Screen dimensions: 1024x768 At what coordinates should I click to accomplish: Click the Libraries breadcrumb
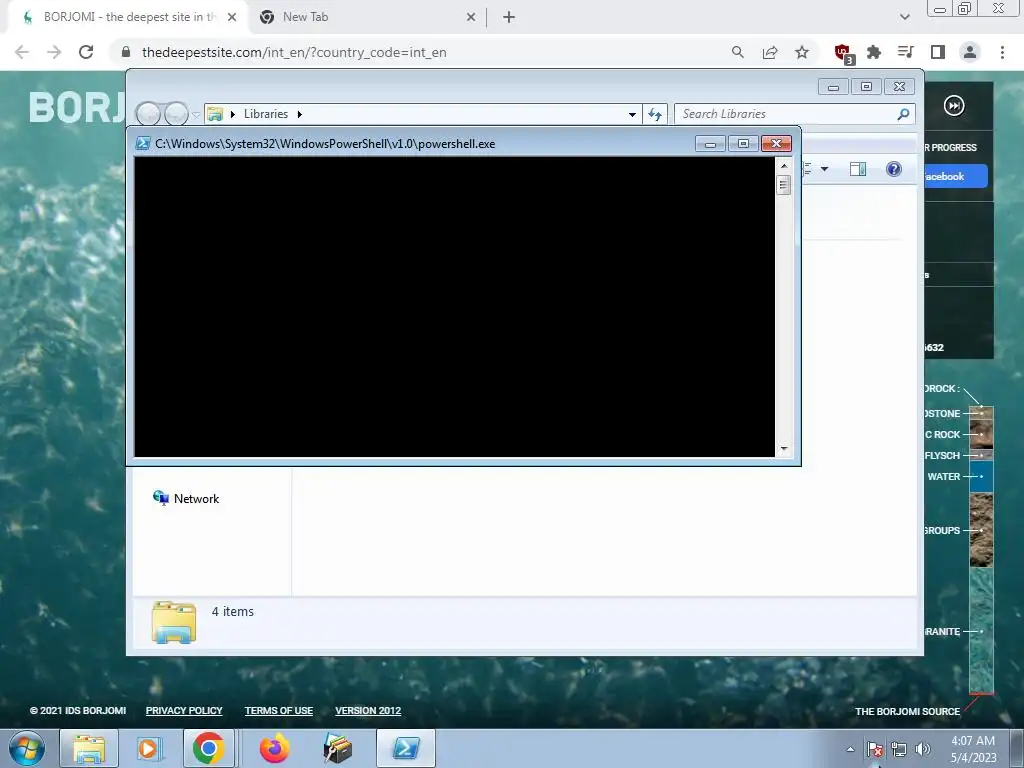coord(266,114)
